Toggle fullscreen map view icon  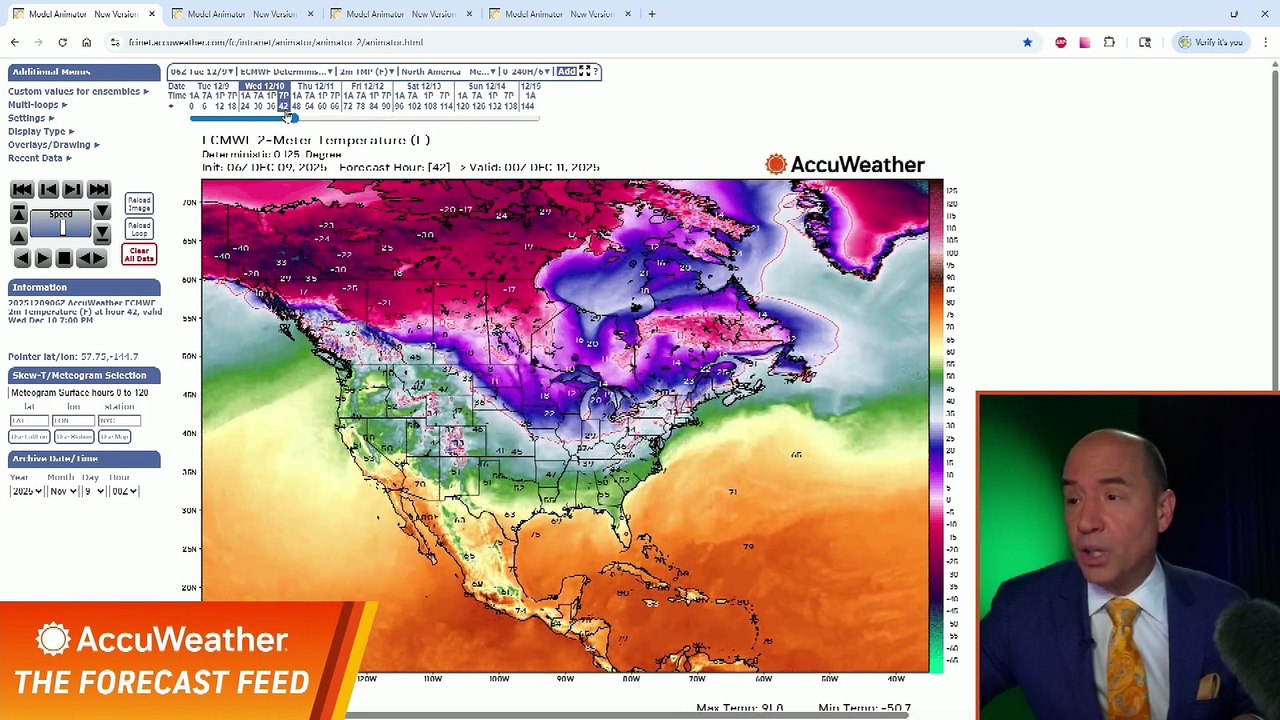(x=584, y=72)
